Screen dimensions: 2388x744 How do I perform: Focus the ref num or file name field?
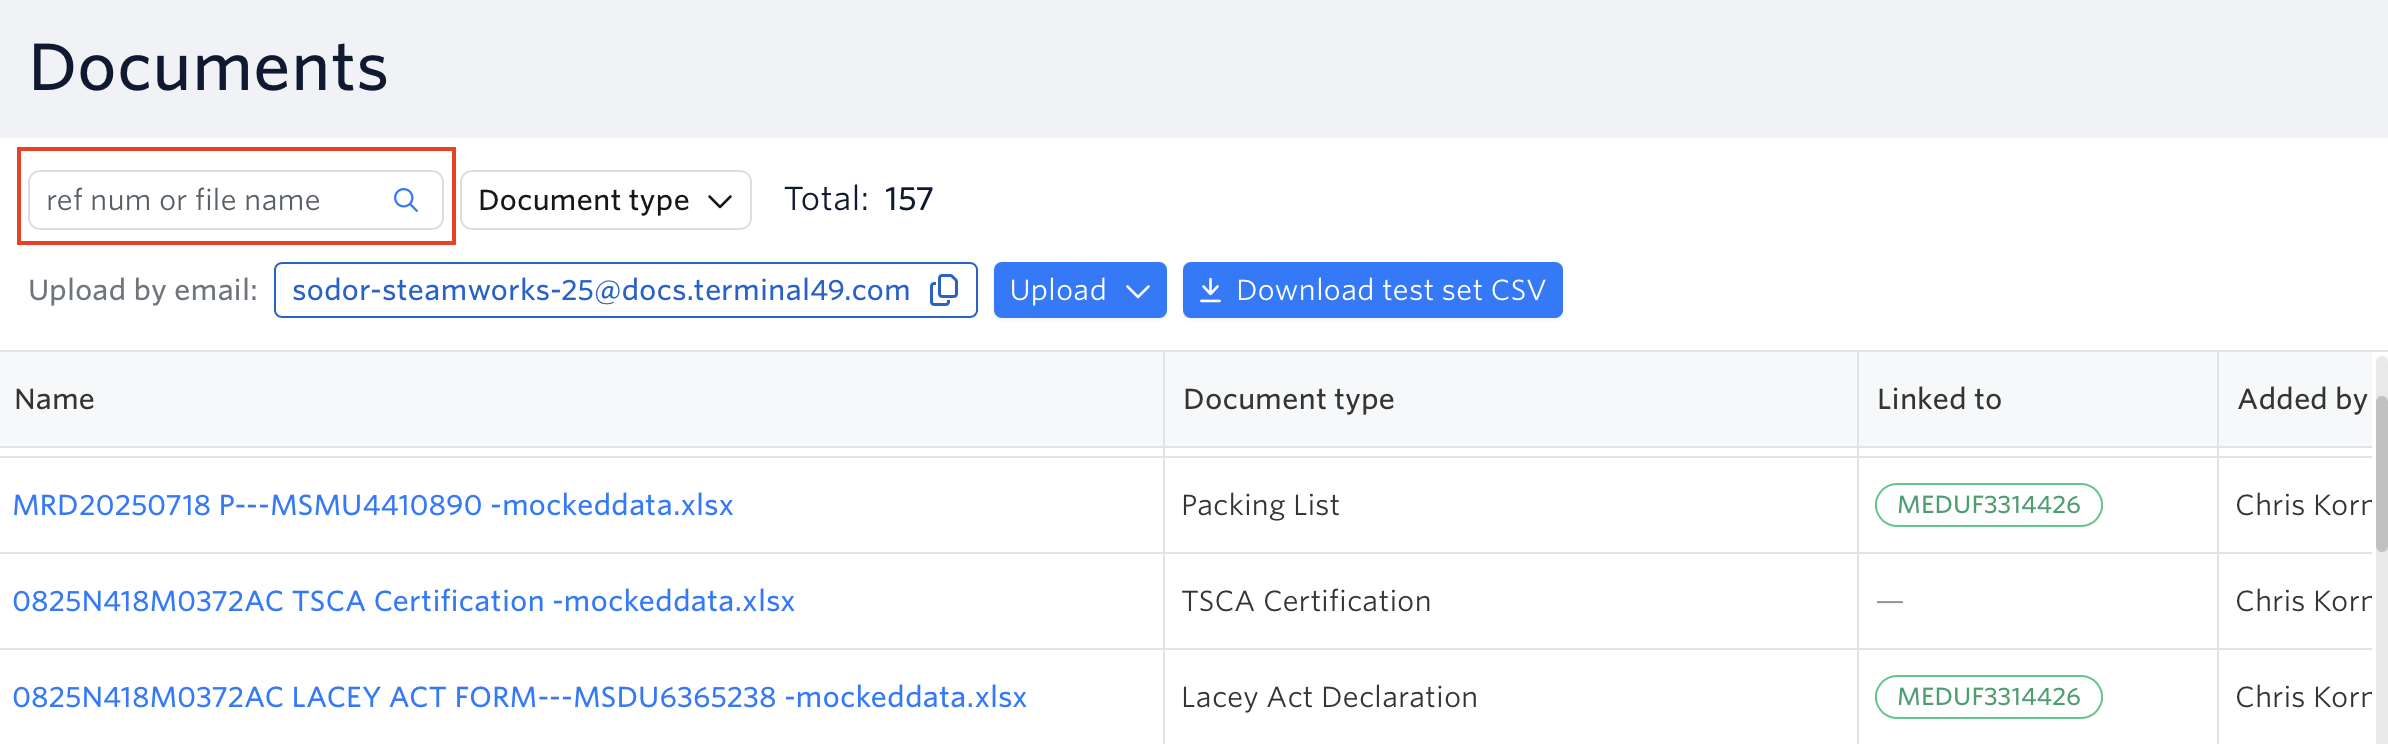[210, 200]
